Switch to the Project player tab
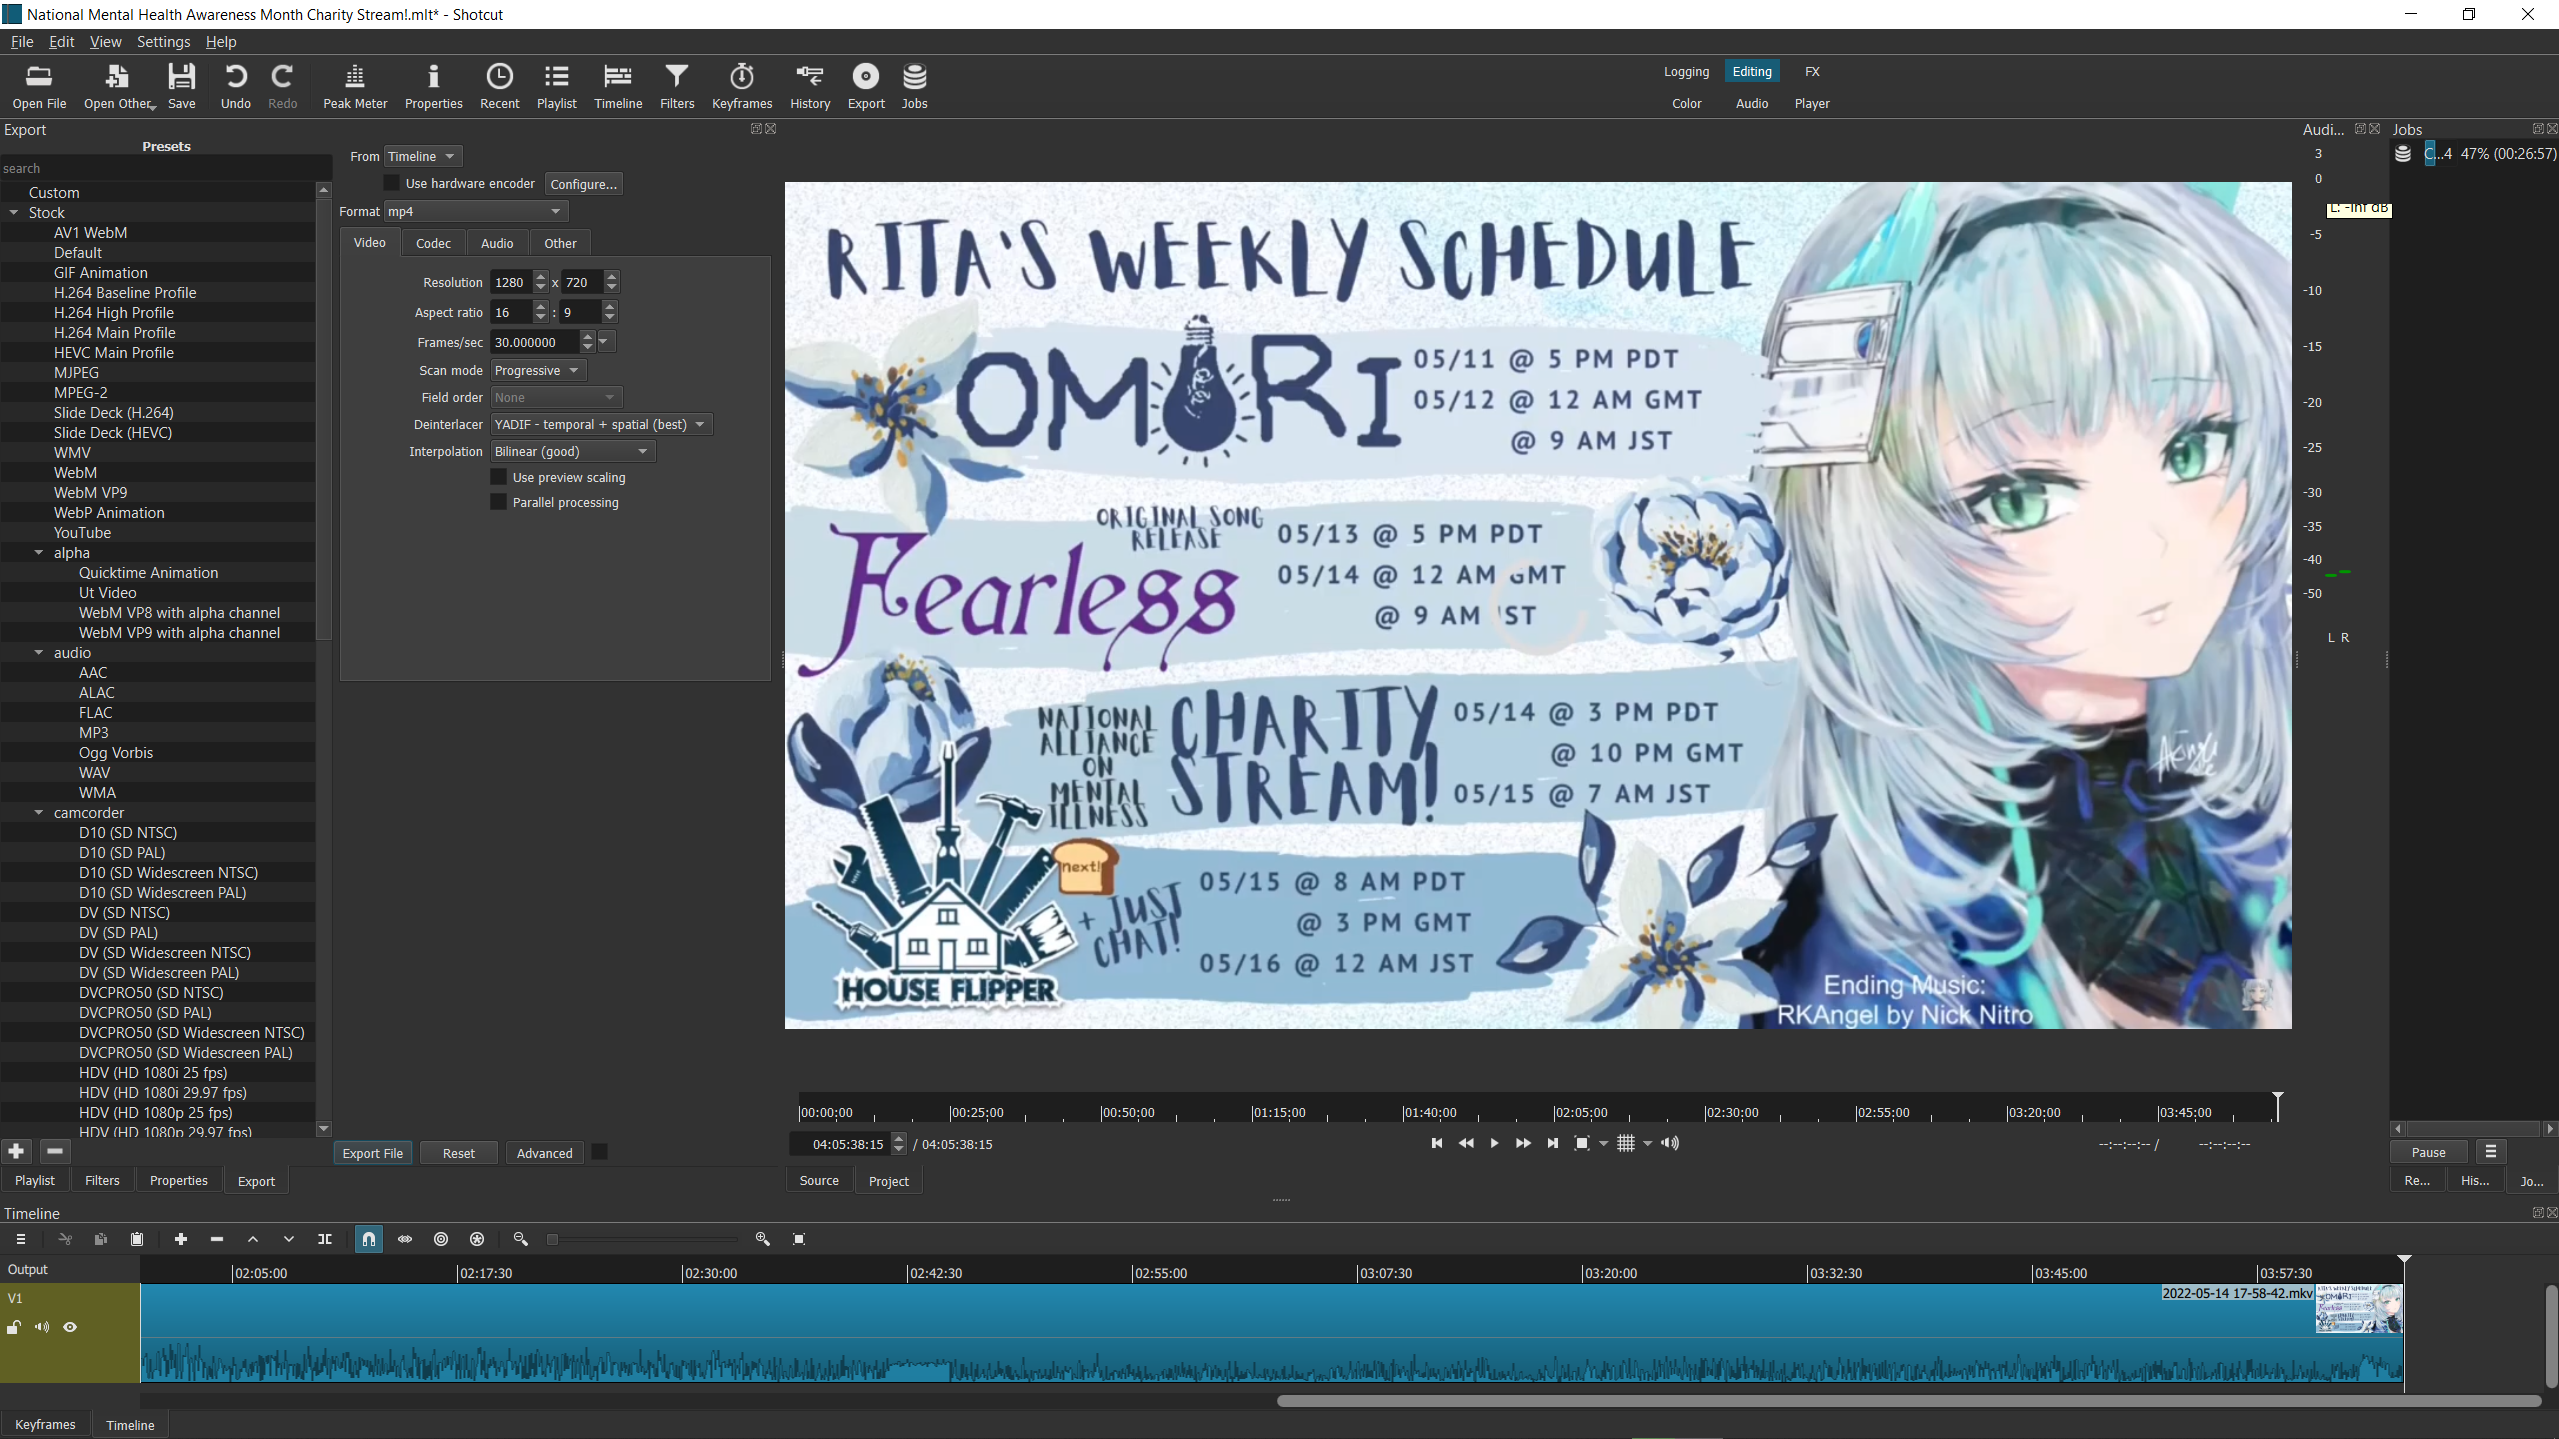 [888, 1181]
